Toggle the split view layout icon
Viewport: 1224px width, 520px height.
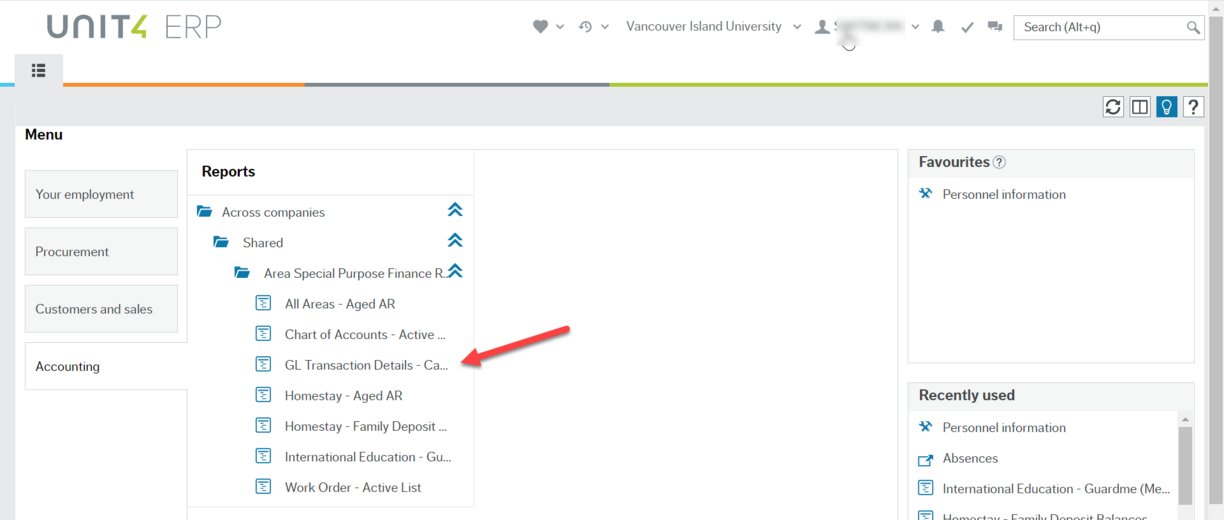1140,107
